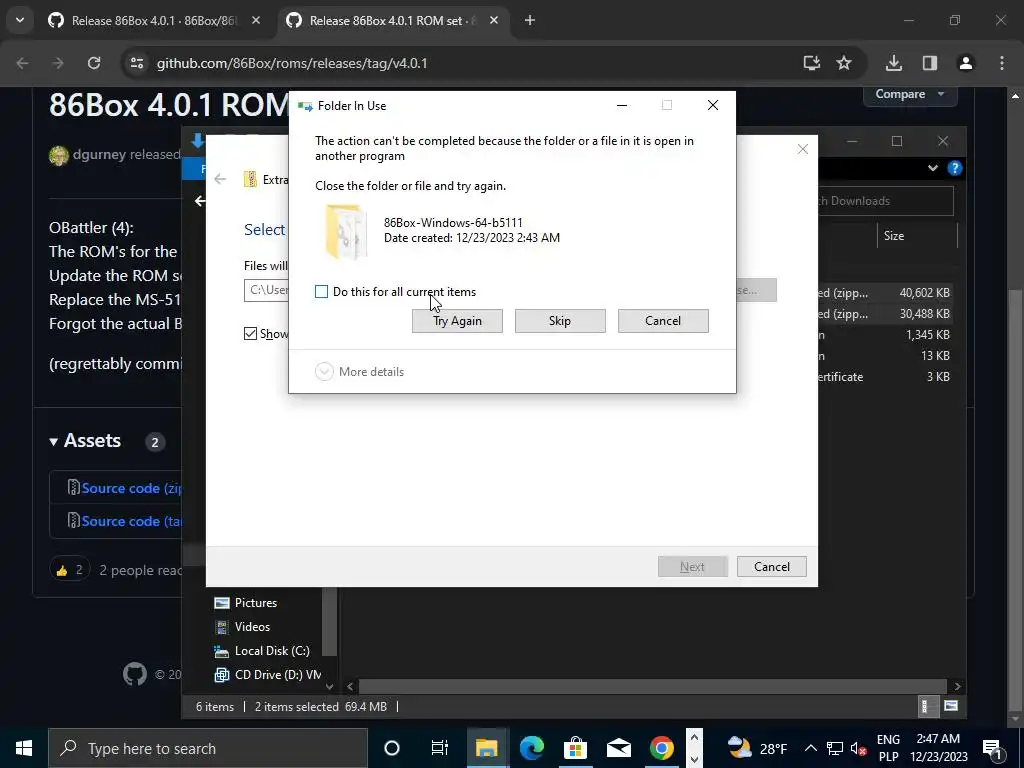Viewport: 1024px width, 768px height.
Task: Click the 86Box-Windows-64-b5111 folder icon
Action: 345,231
